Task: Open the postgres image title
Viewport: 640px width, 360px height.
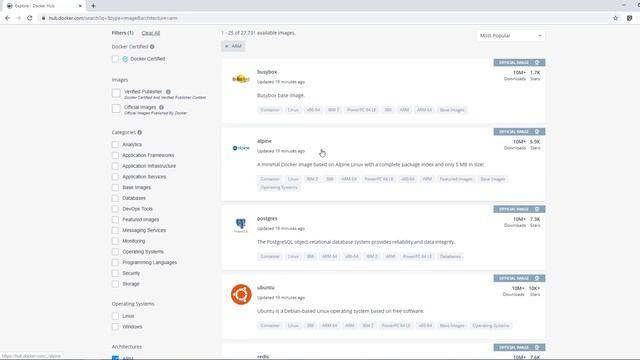Action: tap(267, 218)
